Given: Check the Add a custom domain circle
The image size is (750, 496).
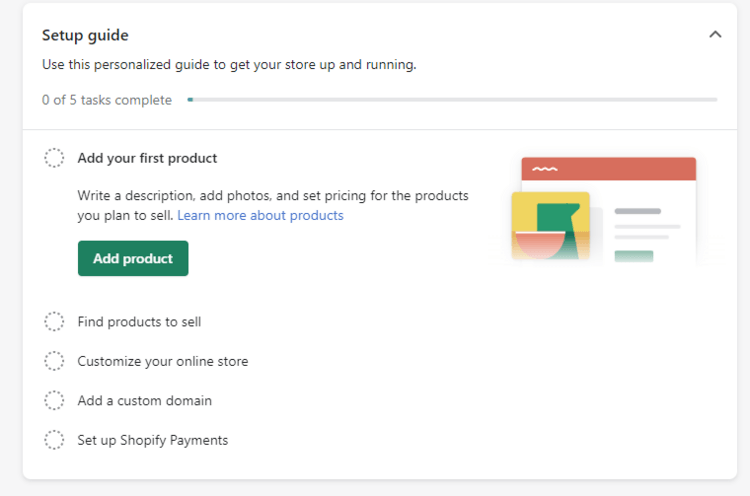Looking at the screenshot, I should click(x=54, y=401).
